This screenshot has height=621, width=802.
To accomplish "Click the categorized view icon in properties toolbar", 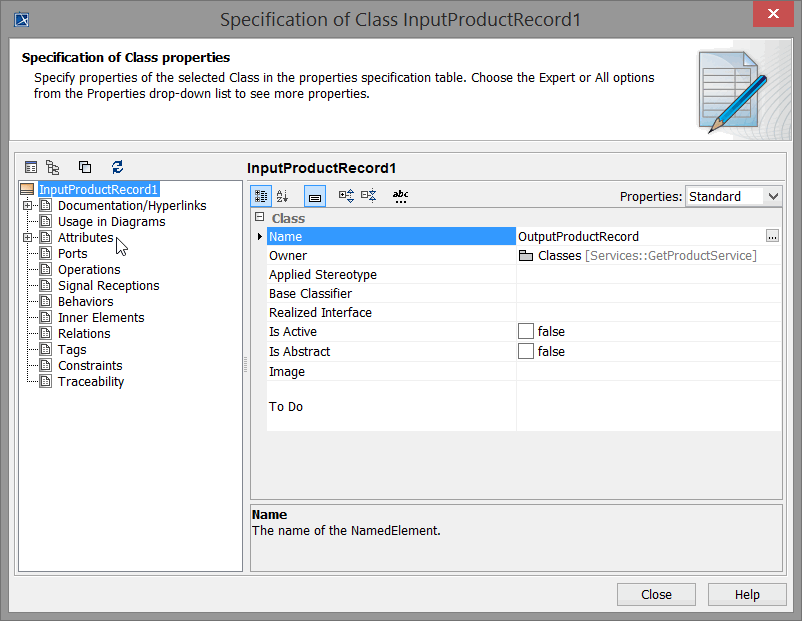I will (x=260, y=197).
